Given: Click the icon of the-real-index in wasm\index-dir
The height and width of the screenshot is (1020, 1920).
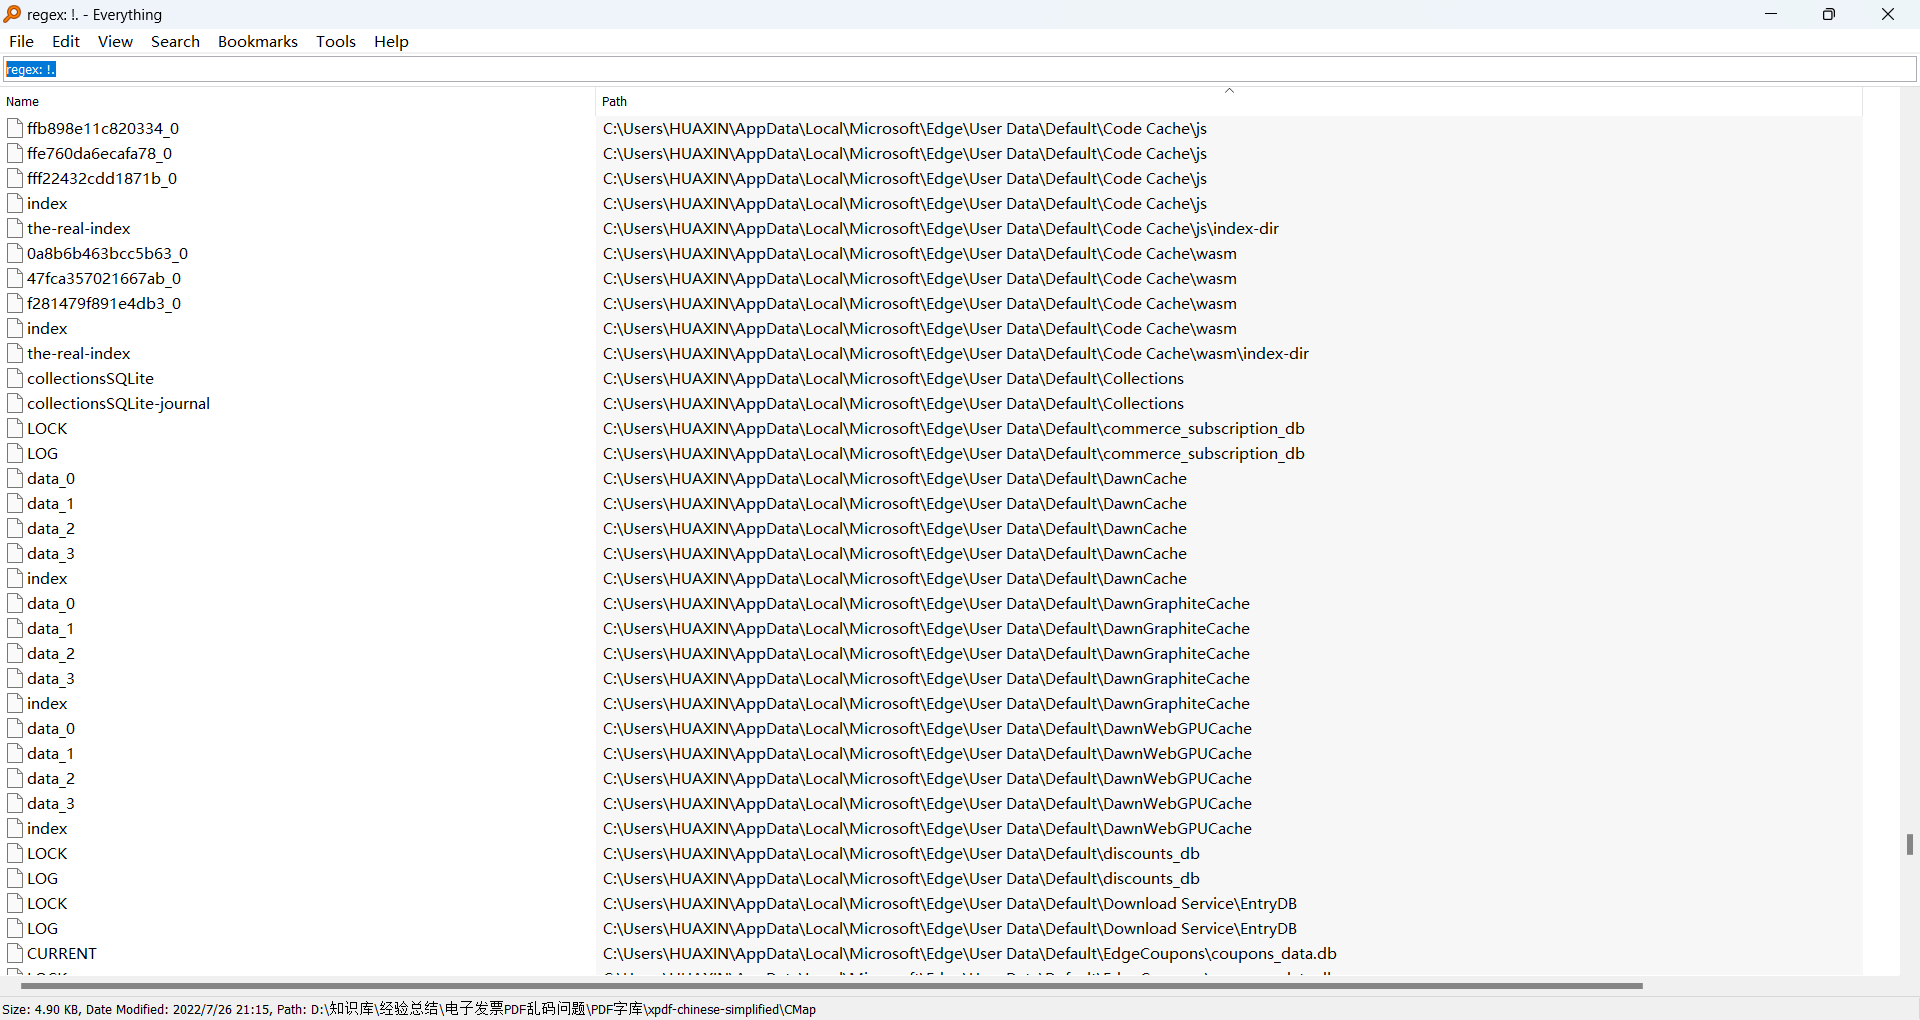Looking at the screenshot, I should pyautogui.click(x=15, y=353).
